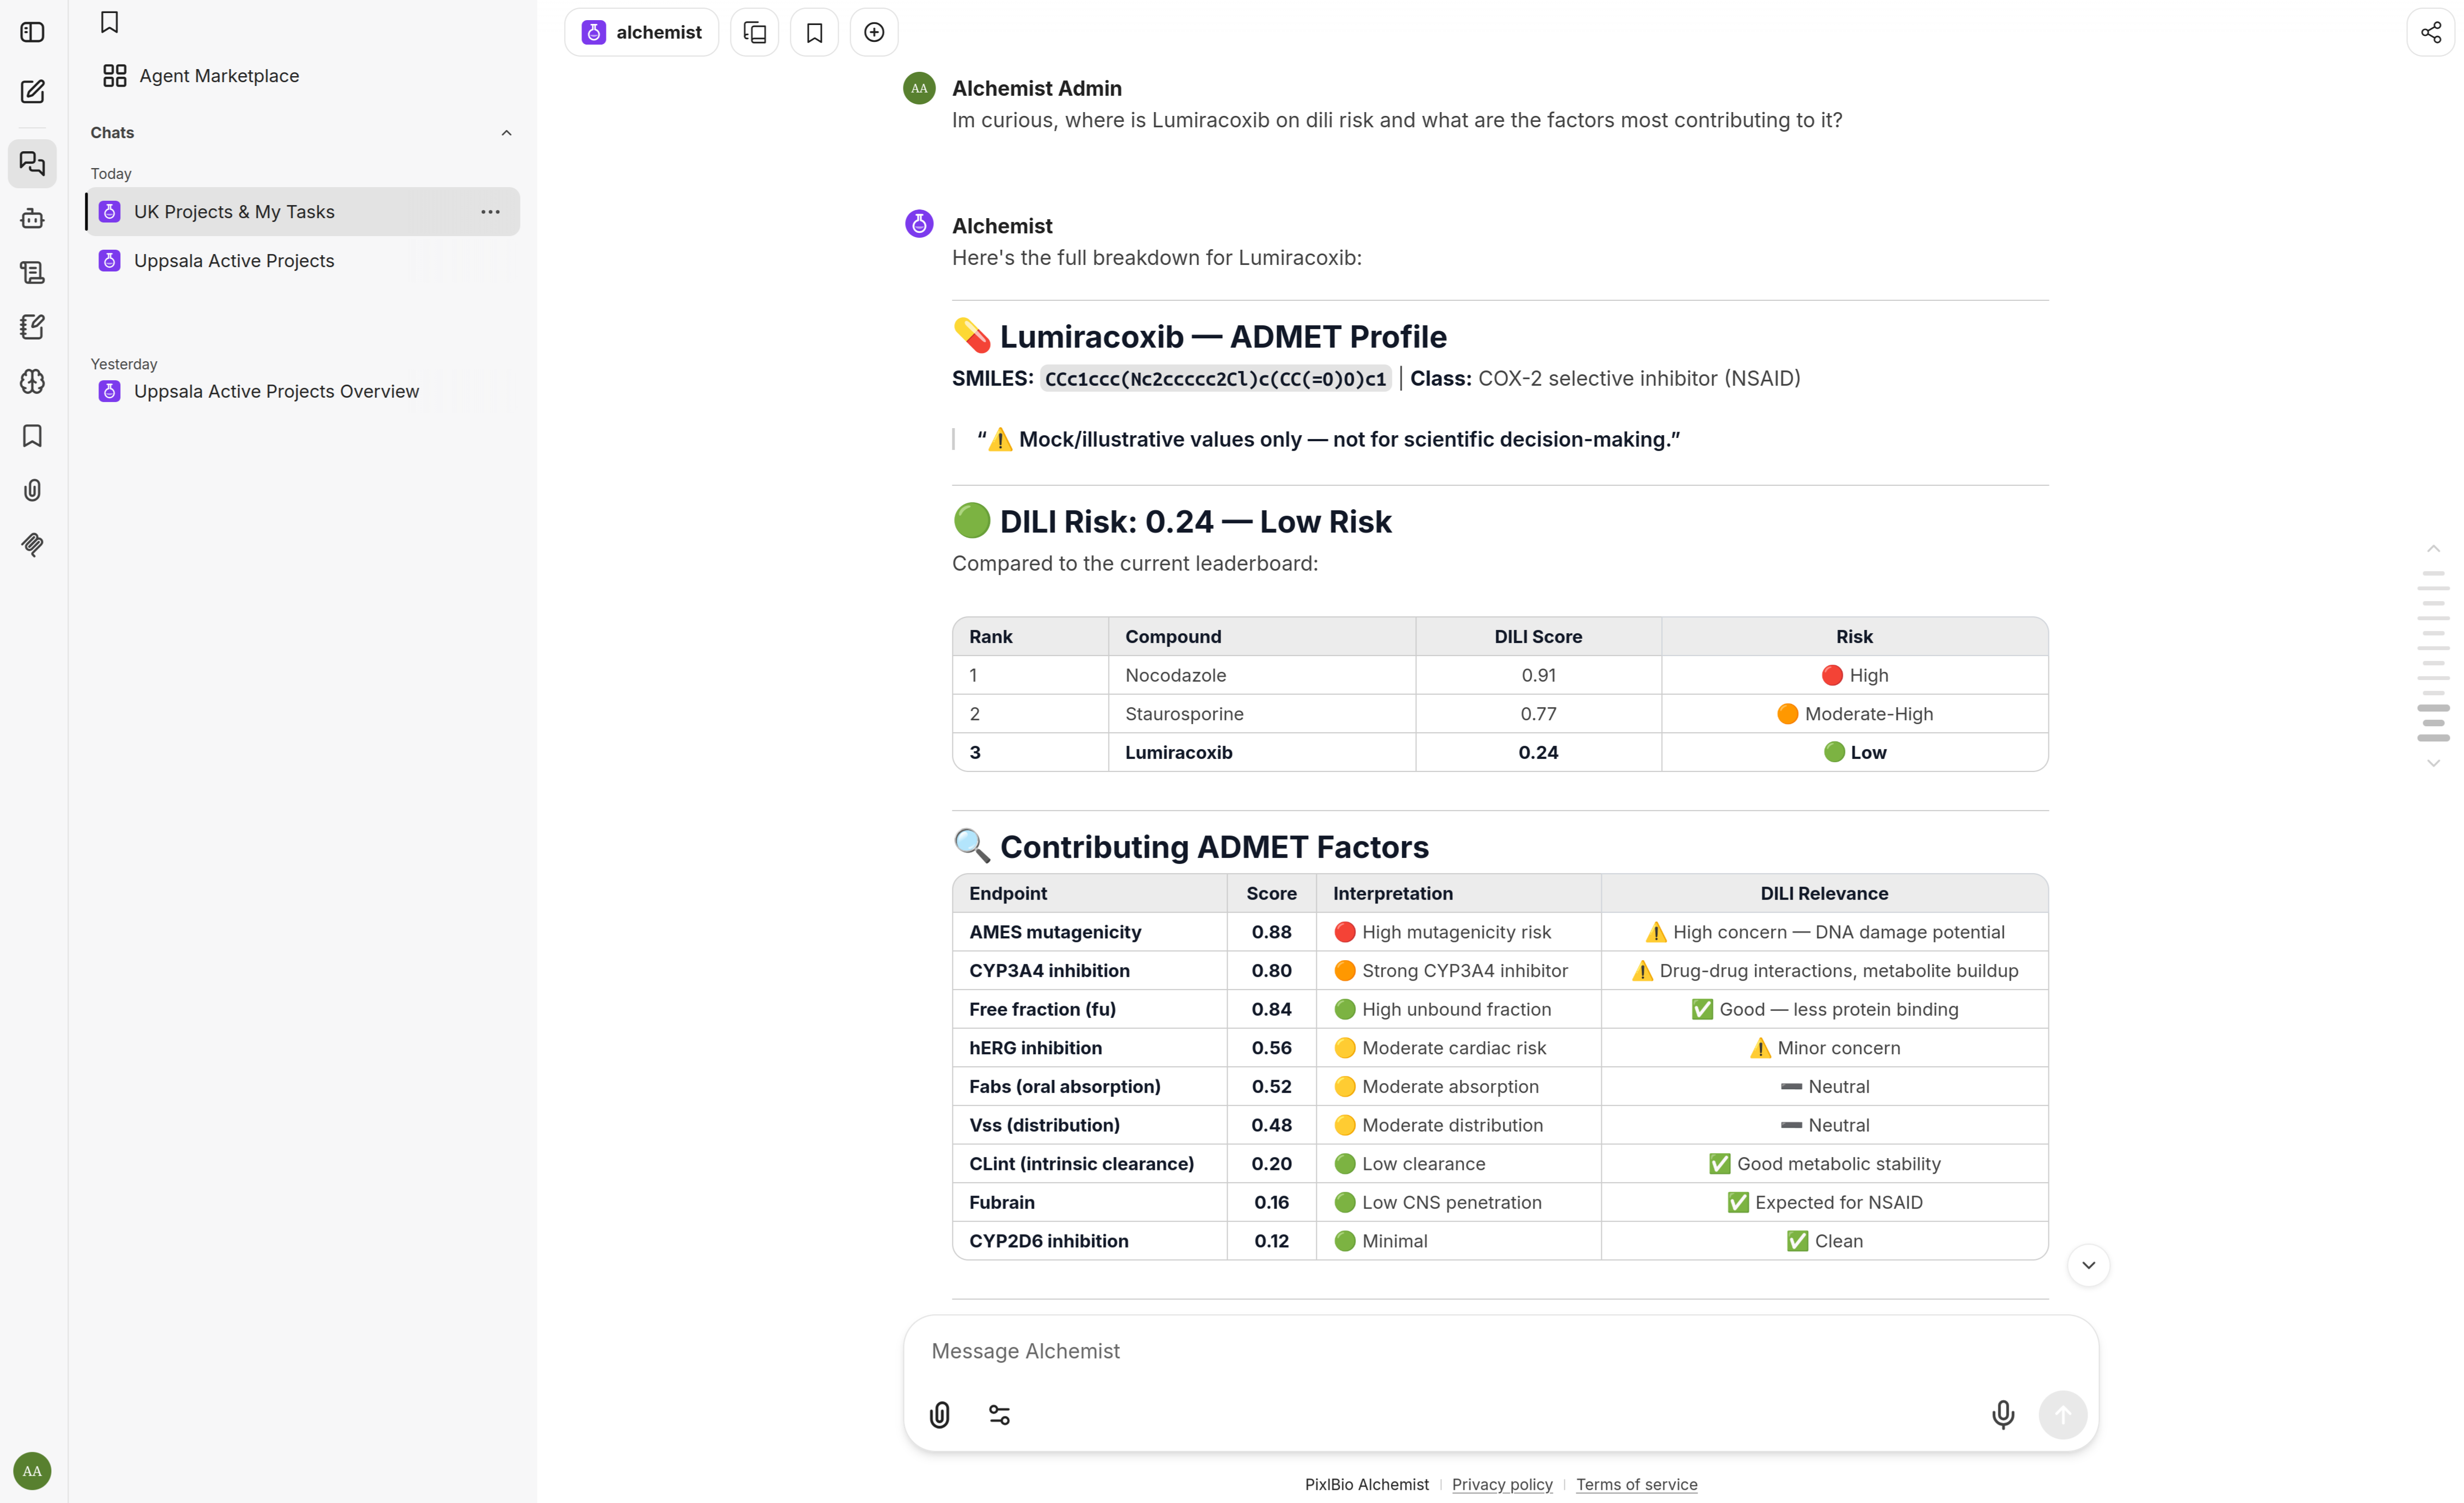2464x1503 pixels.
Task: Click the DILI Relevance column header
Action: (1824, 894)
